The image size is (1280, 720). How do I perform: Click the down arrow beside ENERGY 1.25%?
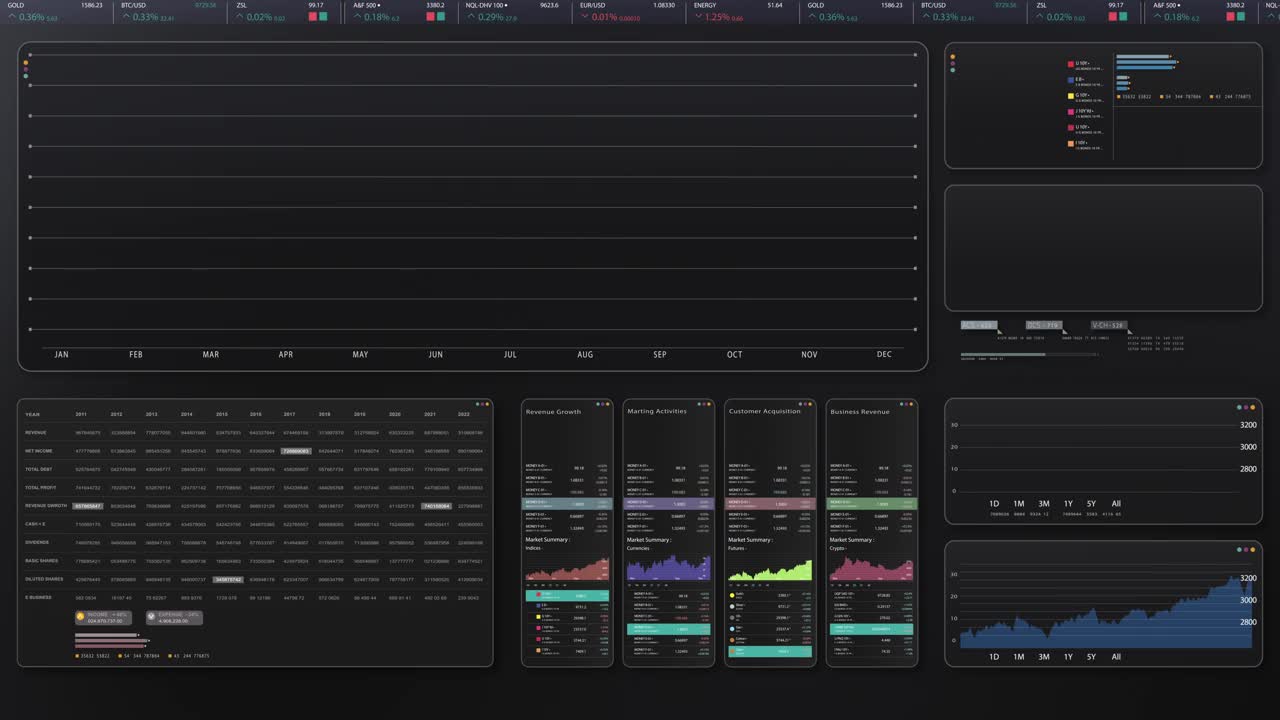point(698,17)
